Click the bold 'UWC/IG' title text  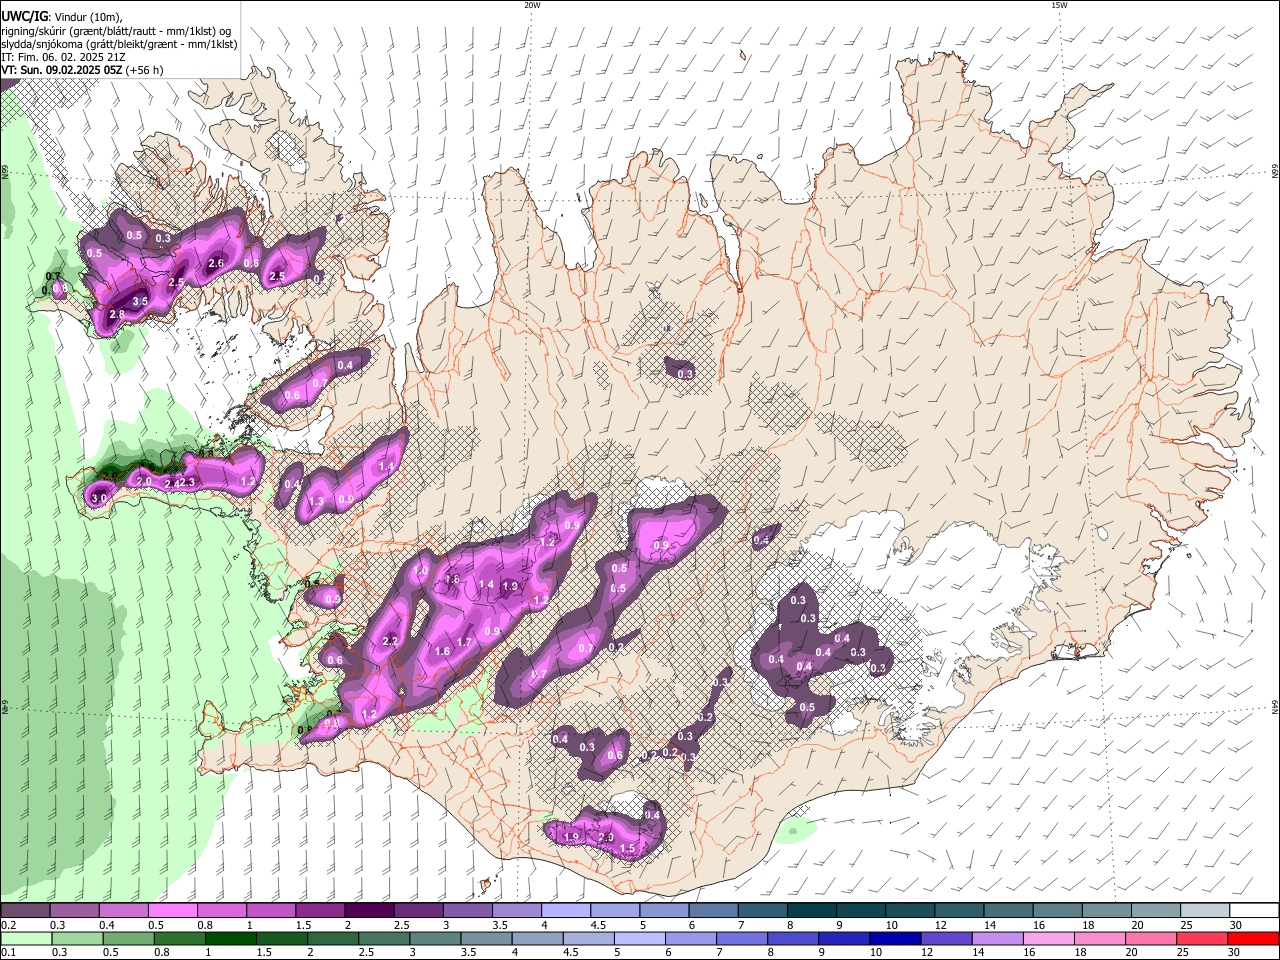point(23,15)
